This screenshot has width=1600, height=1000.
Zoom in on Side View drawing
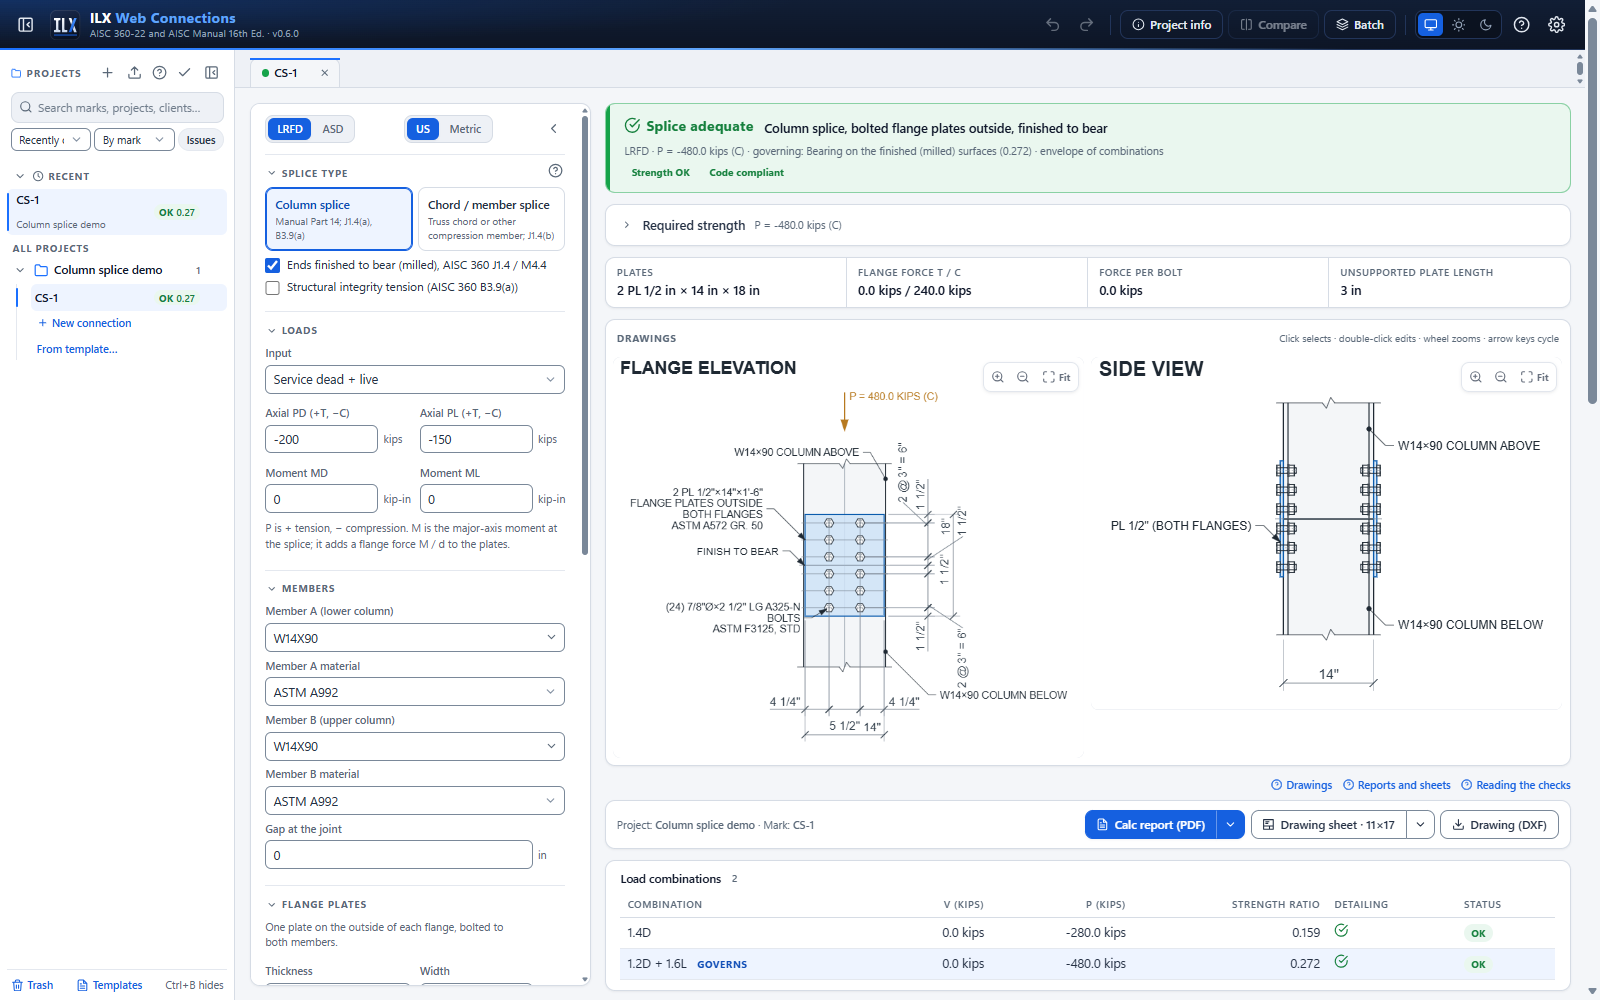[x=1476, y=377]
